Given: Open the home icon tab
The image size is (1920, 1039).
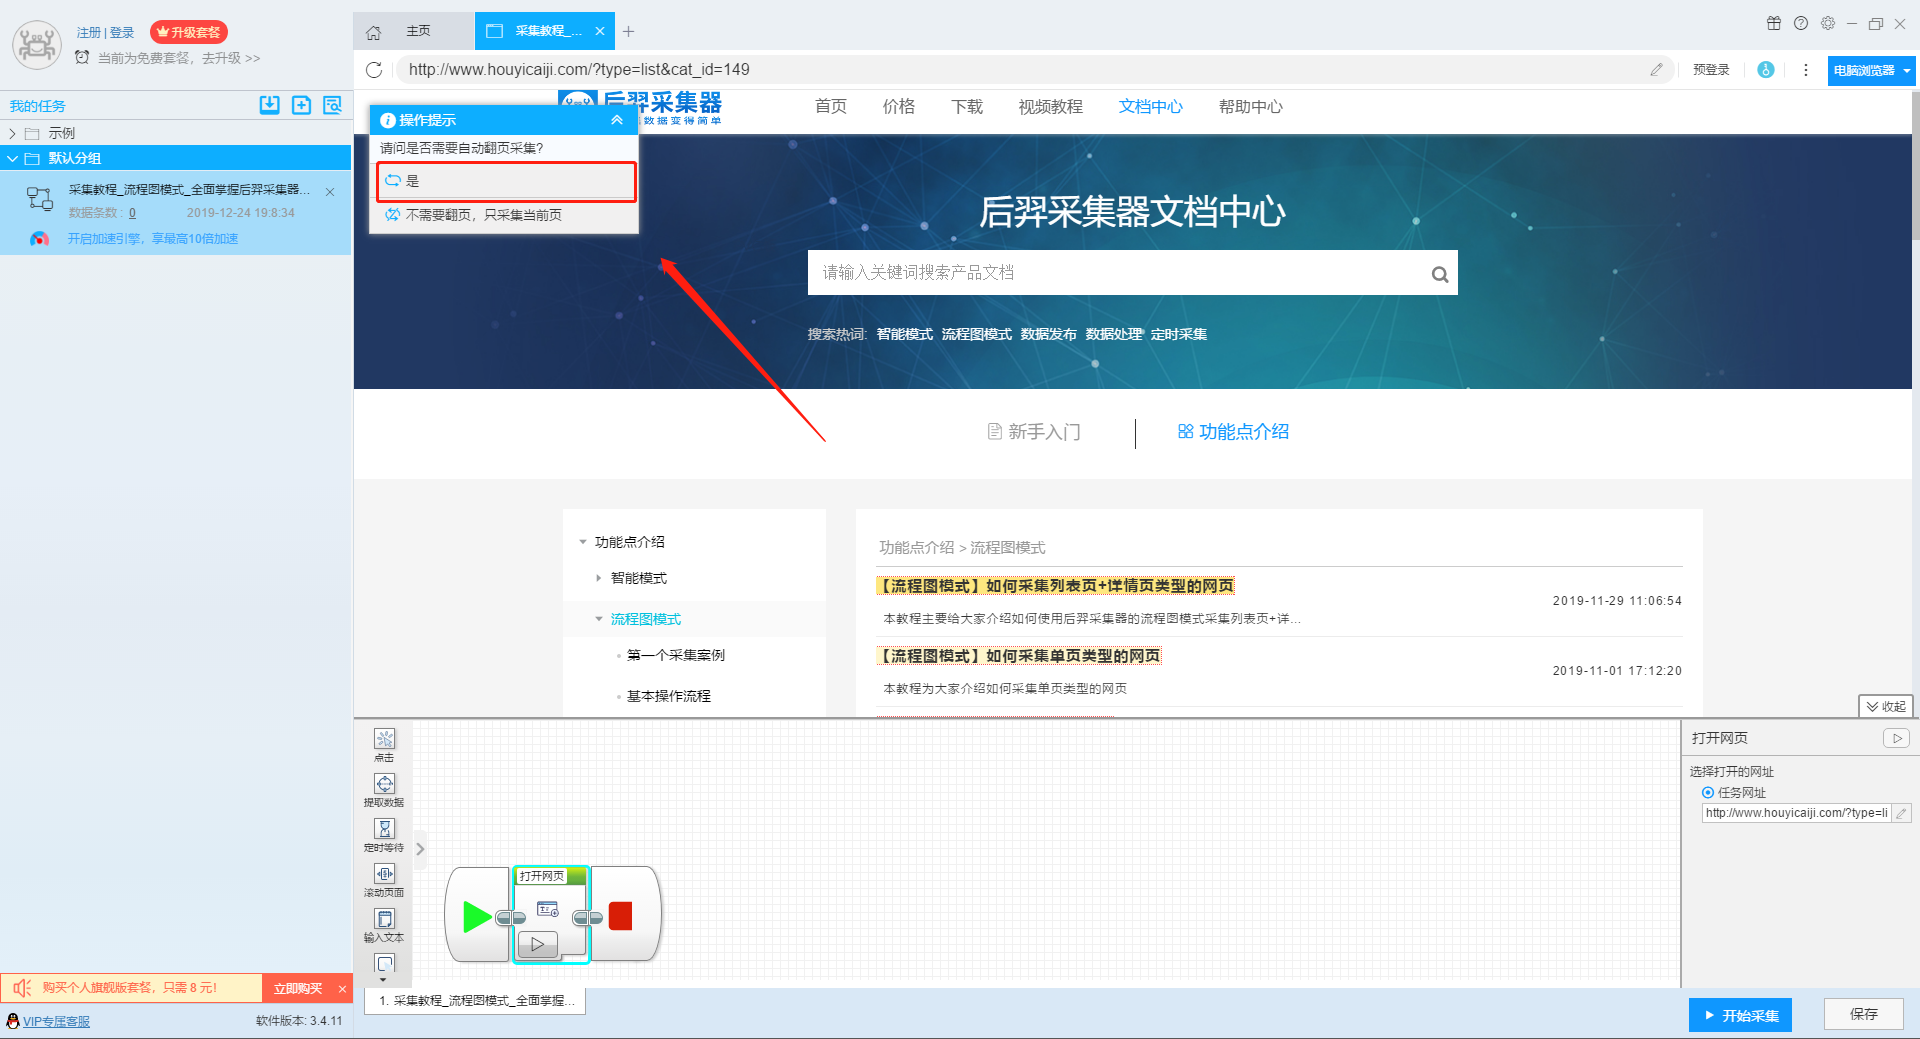Looking at the screenshot, I should pos(374,32).
